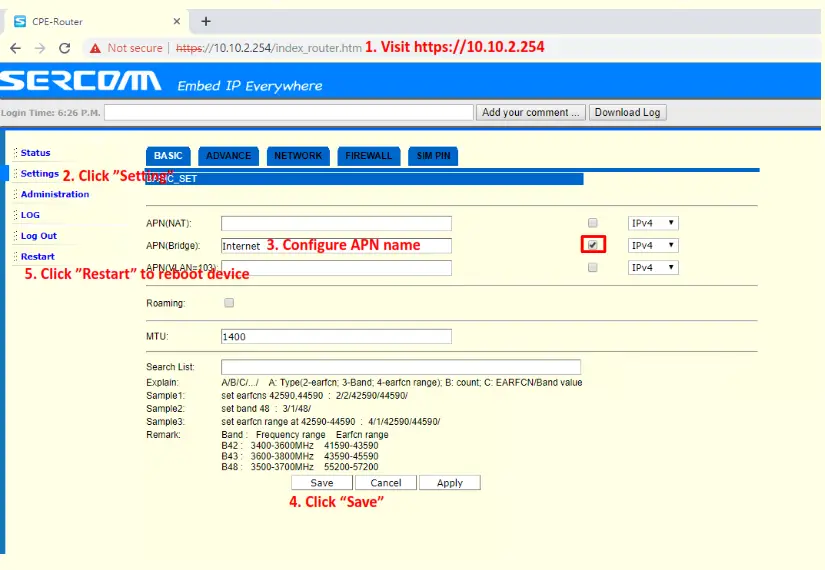The width and height of the screenshot is (825, 570).
Task: Uncheck the APN(Bridge) checkbox
Action: pos(592,245)
